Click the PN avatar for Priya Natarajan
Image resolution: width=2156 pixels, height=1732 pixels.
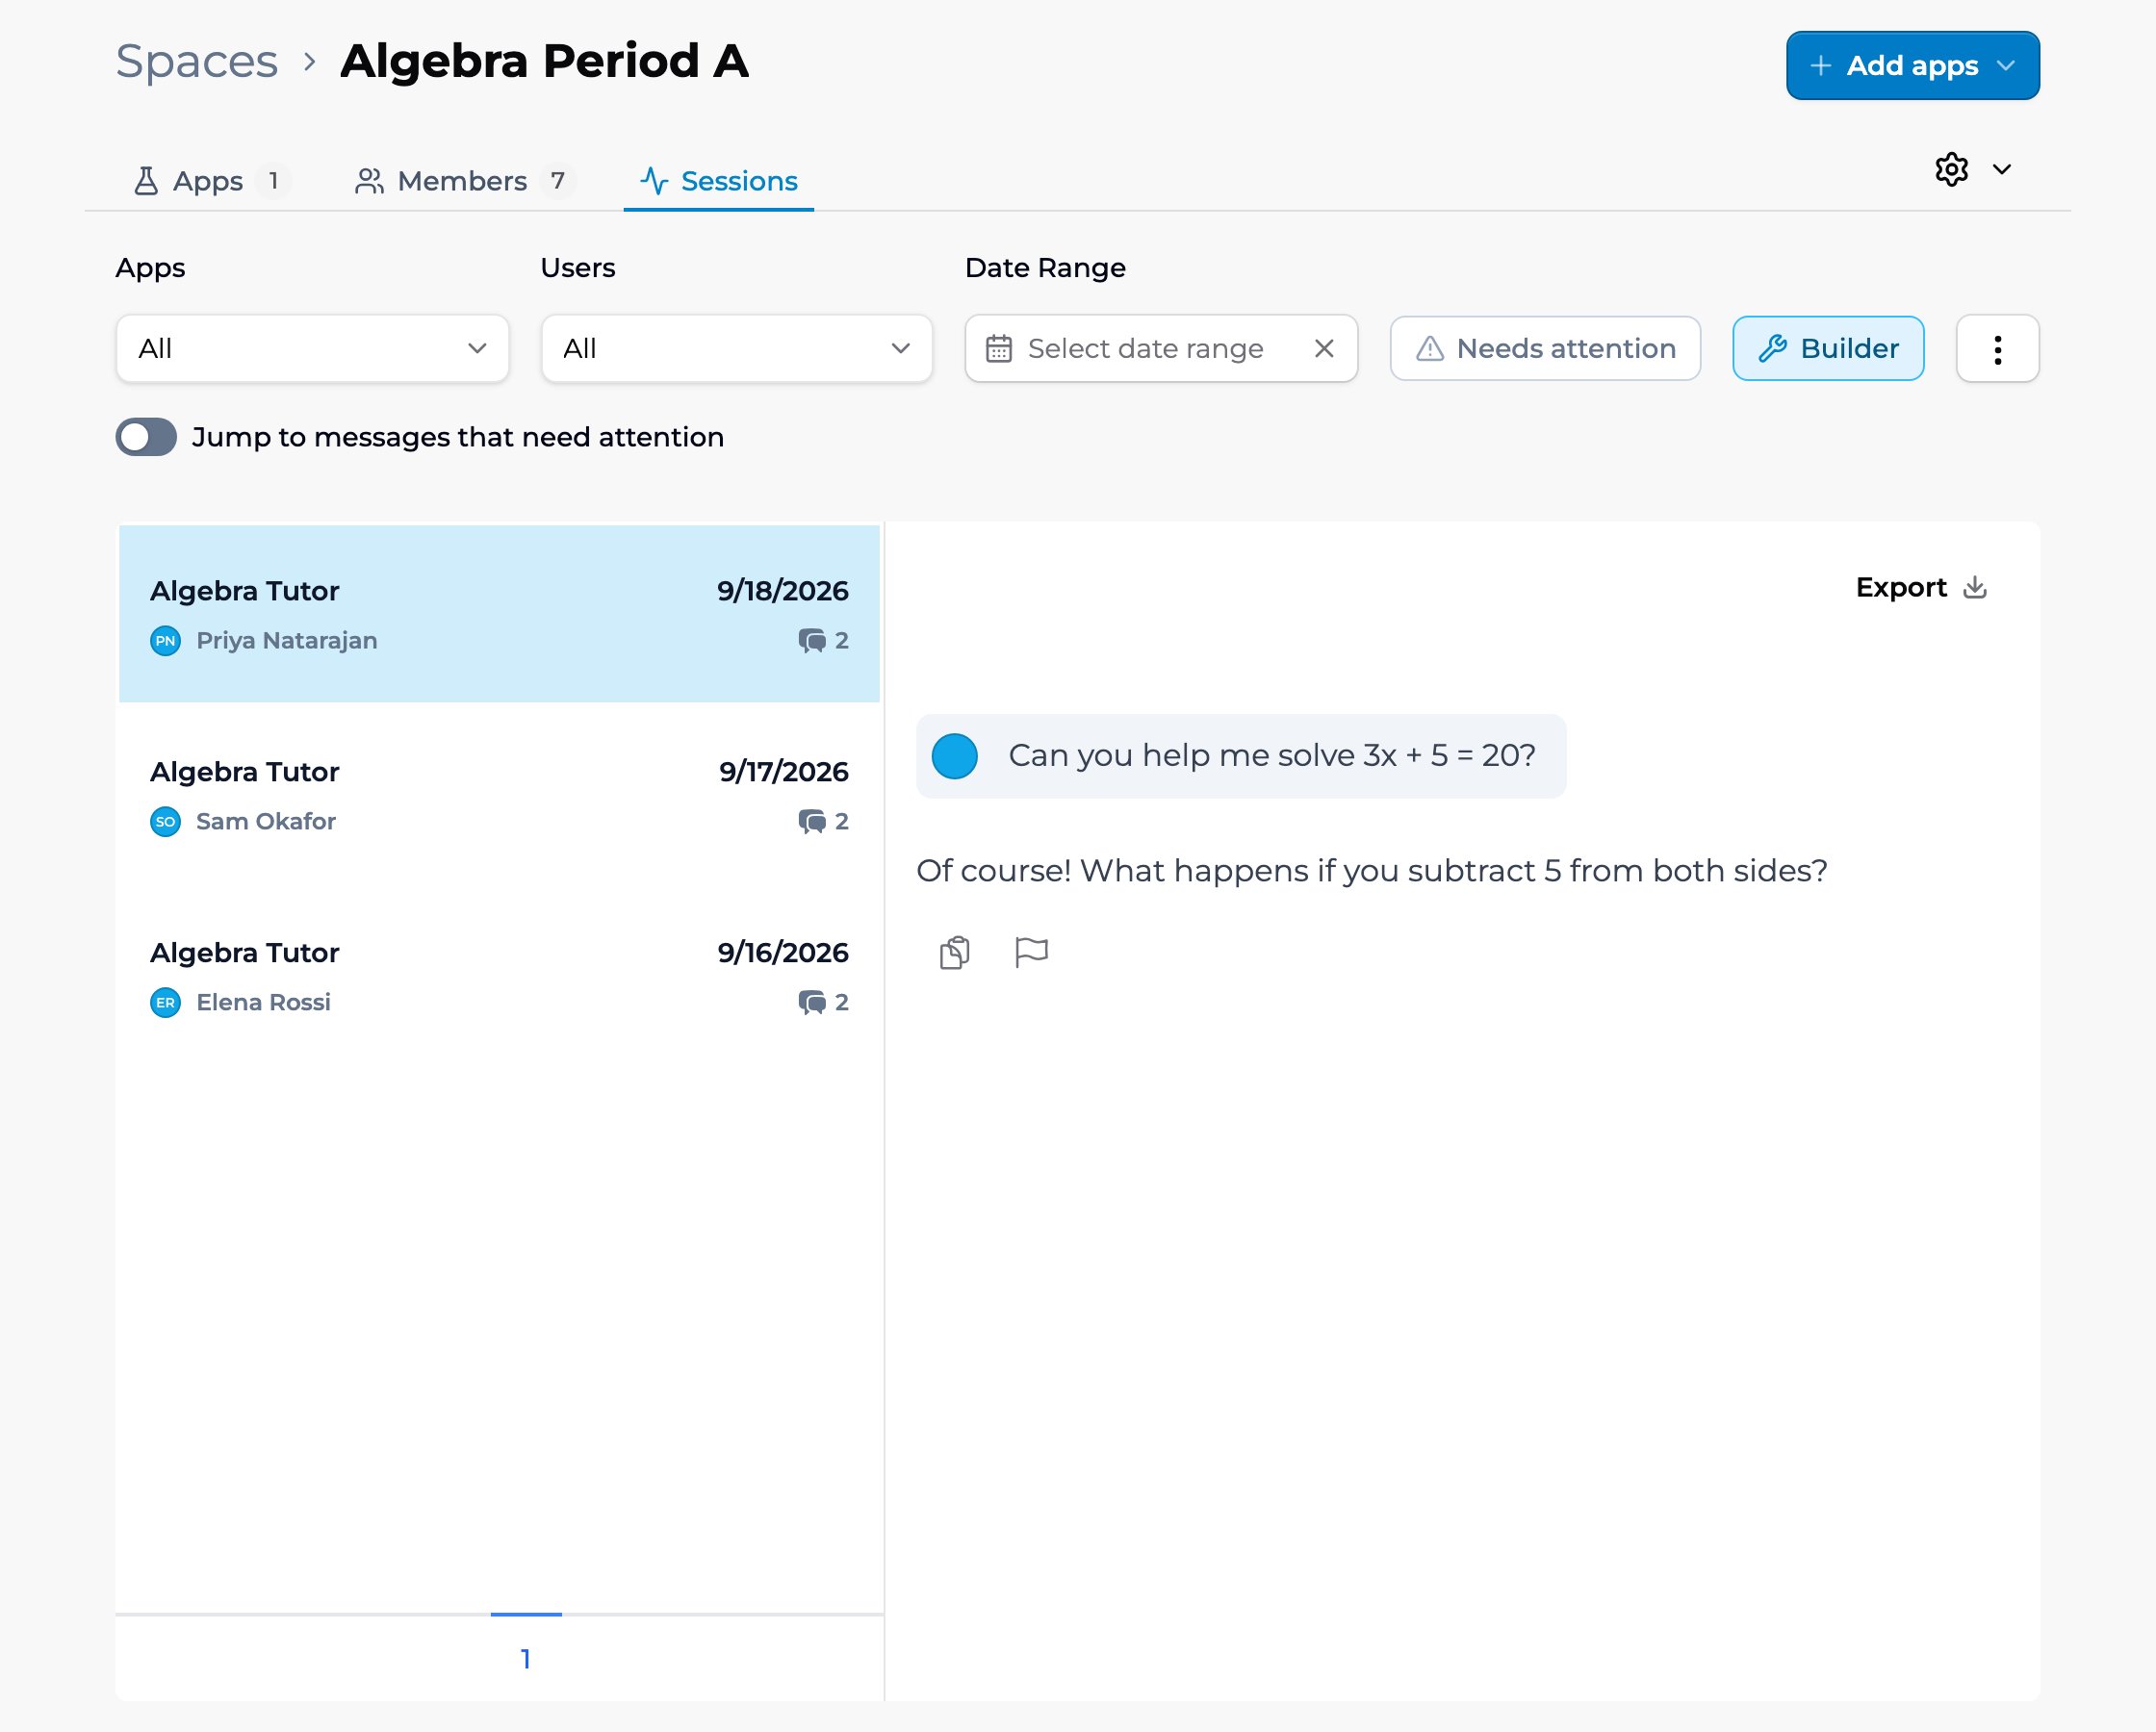(x=165, y=640)
